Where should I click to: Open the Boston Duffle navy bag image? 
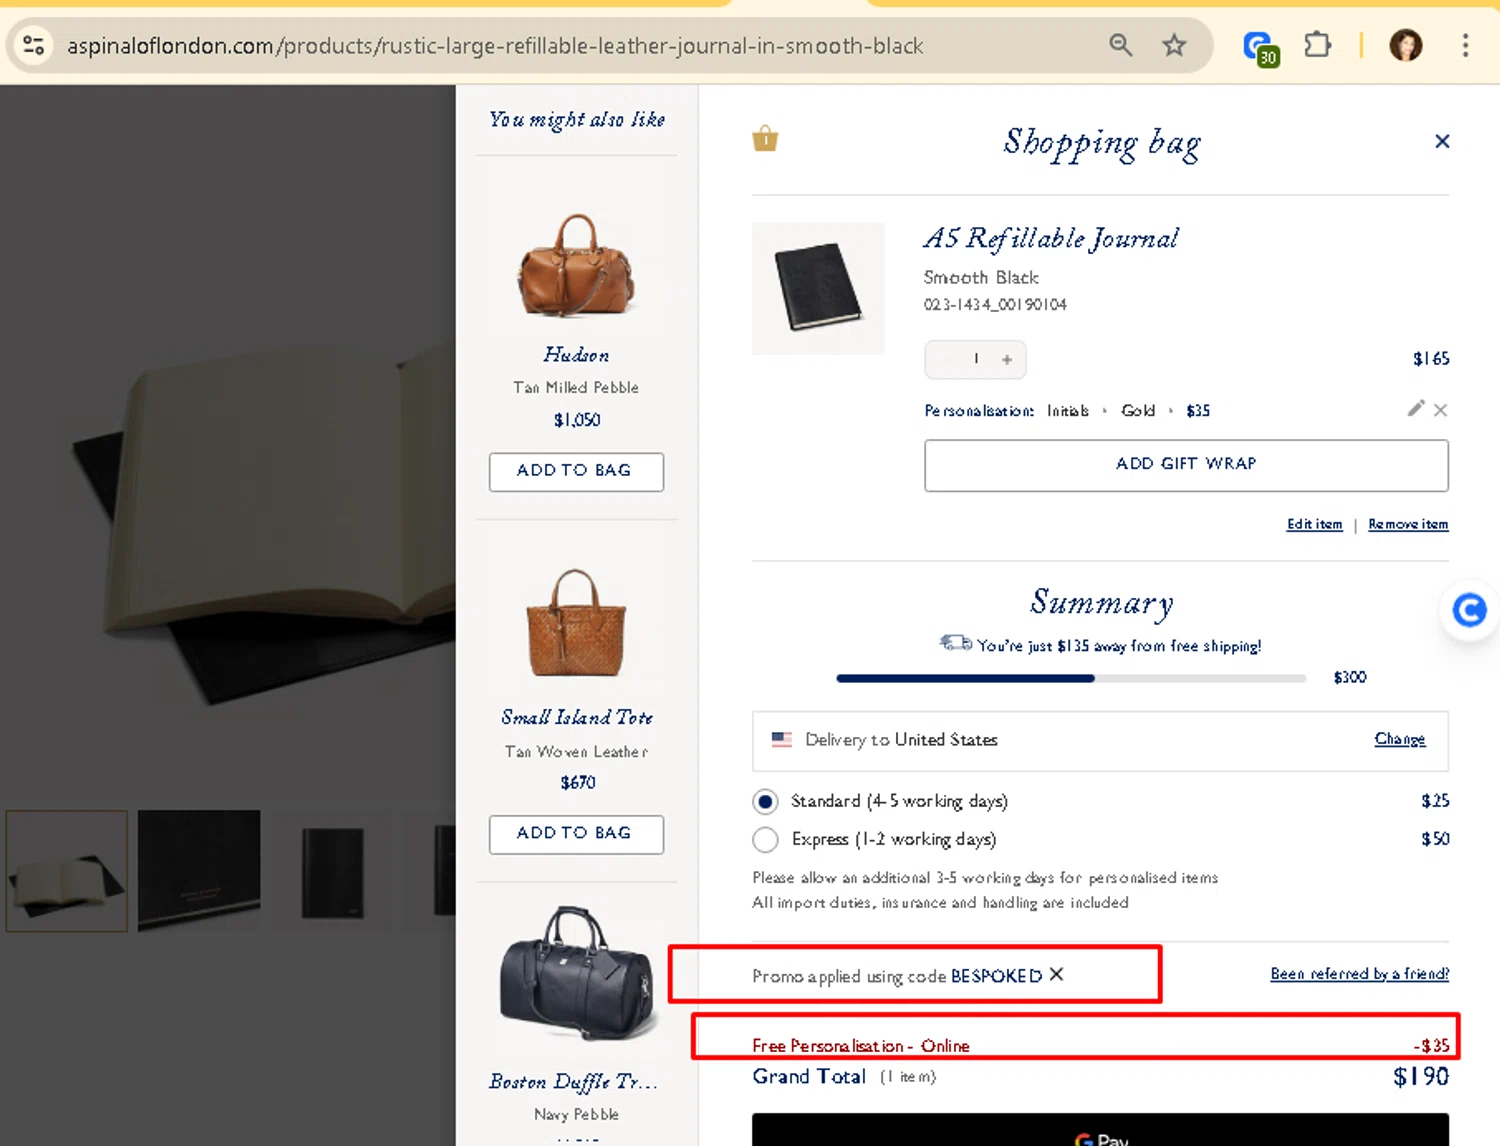click(x=578, y=972)
